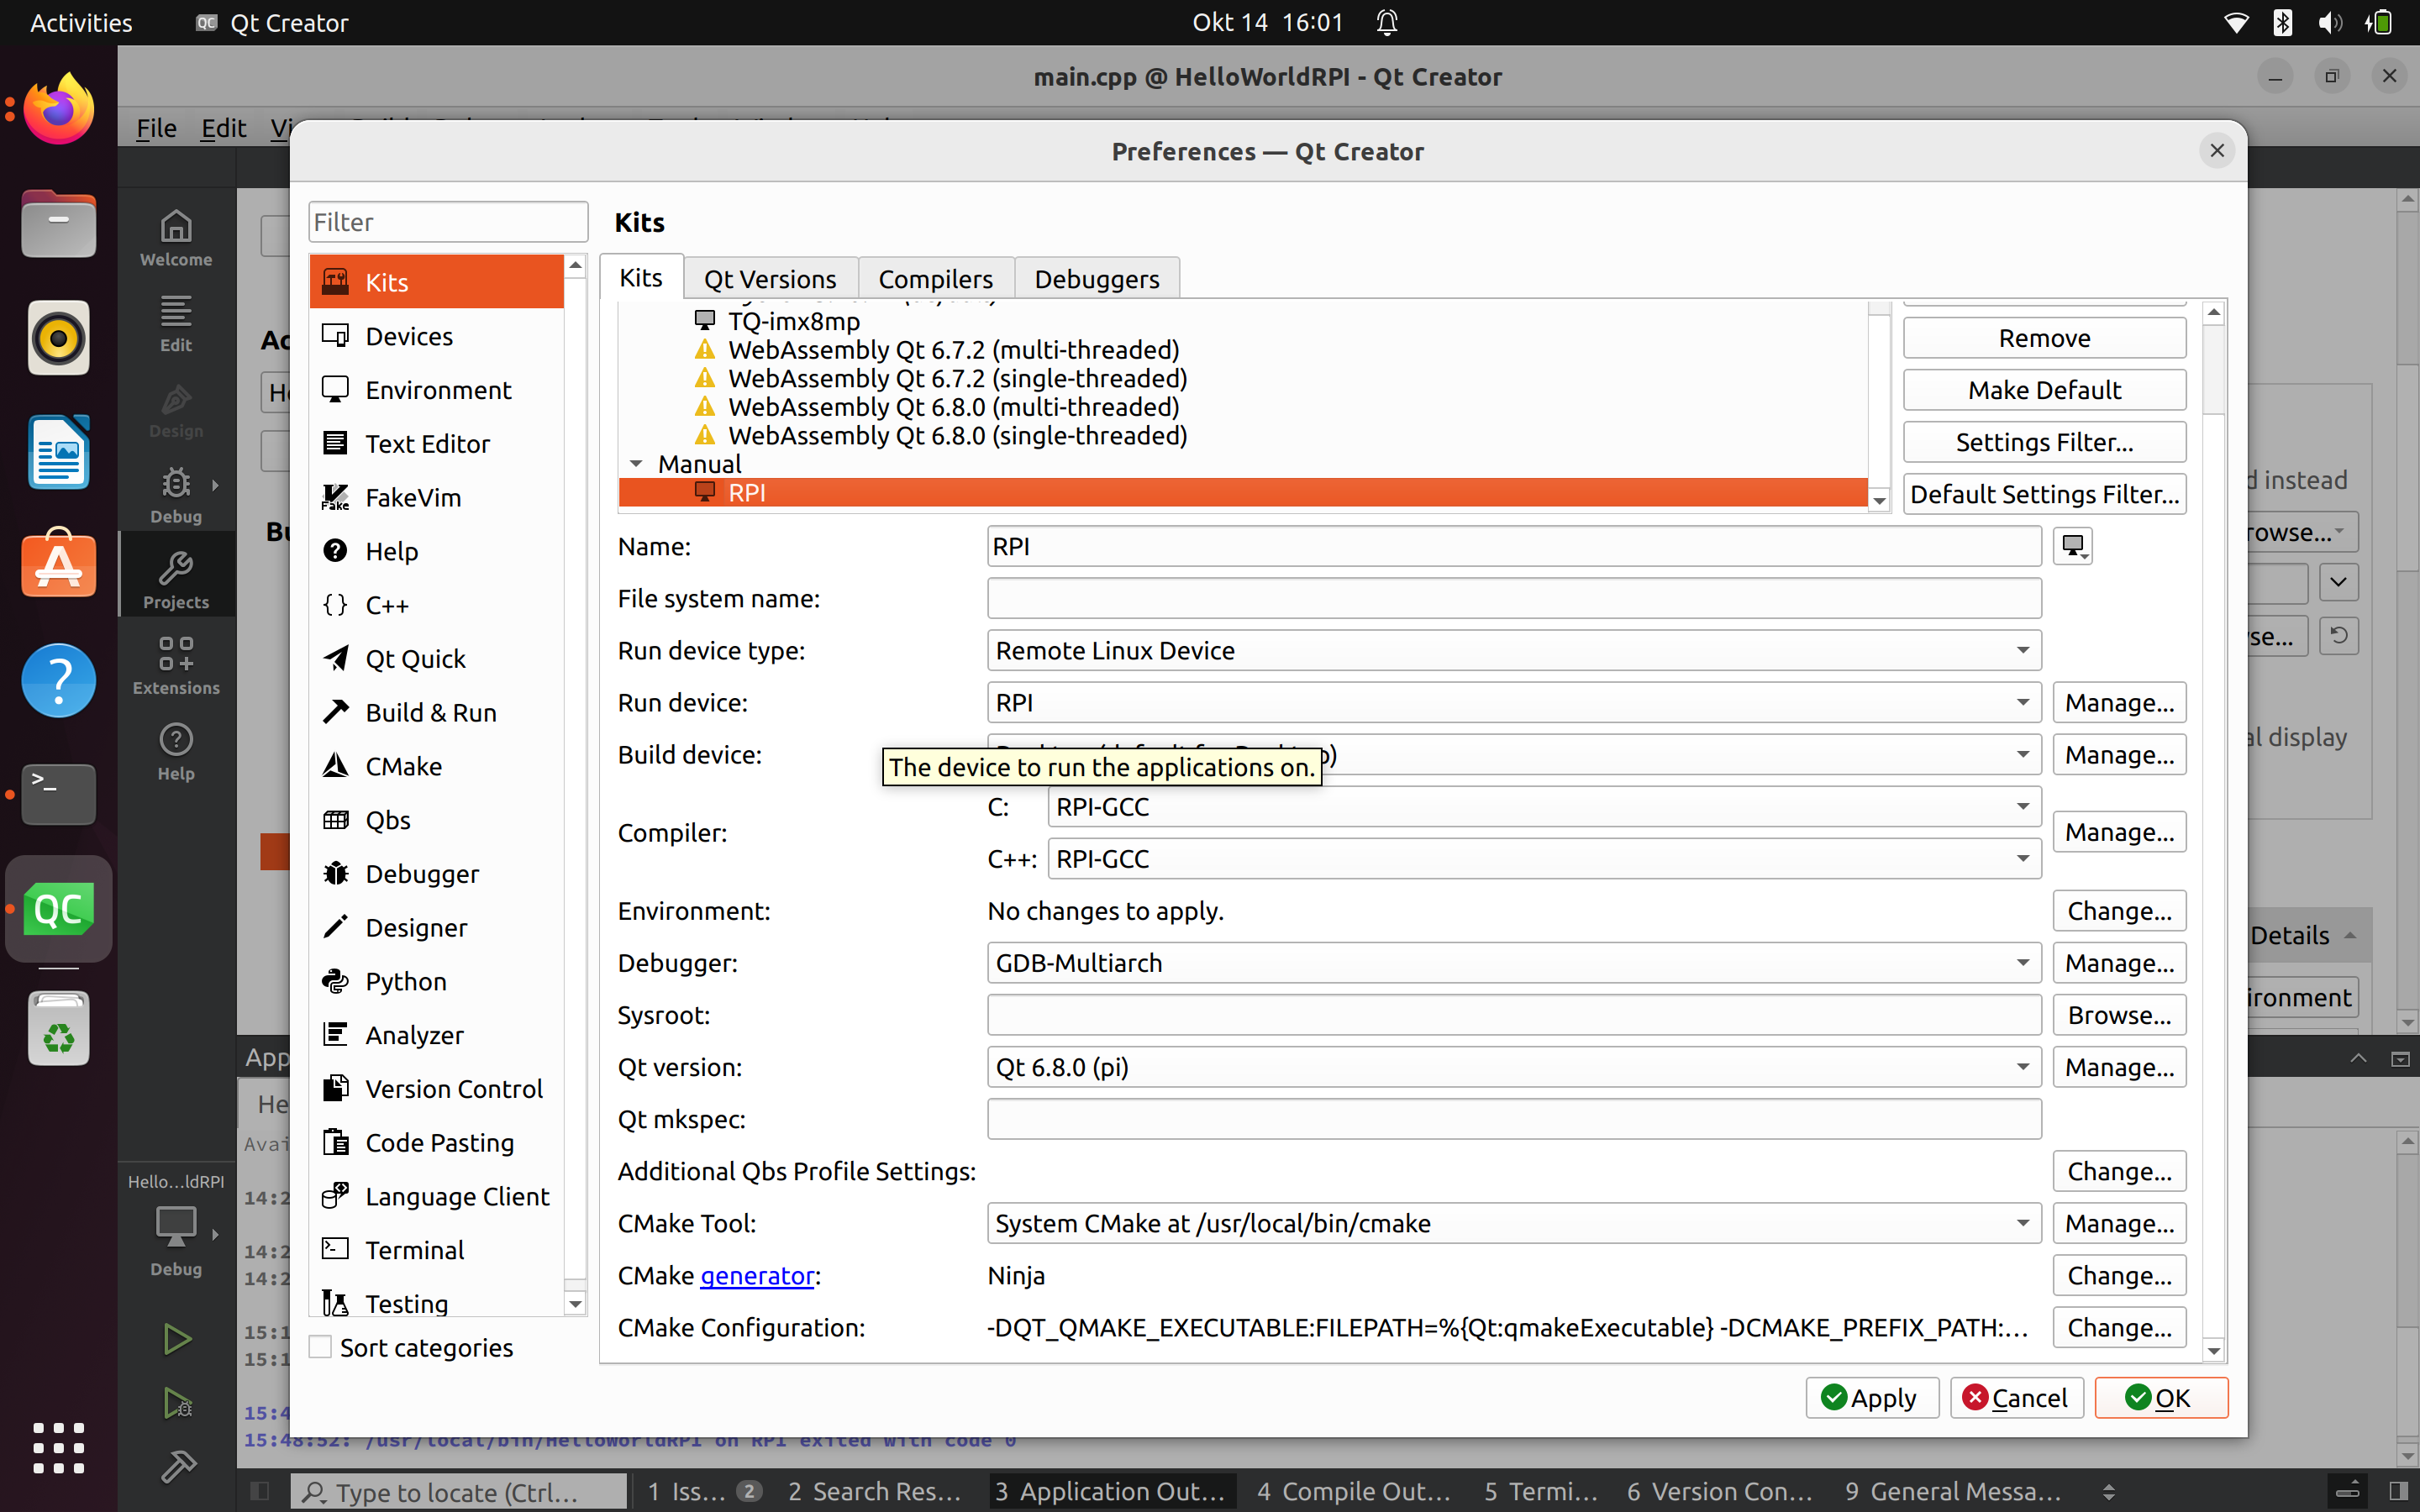Toggle Sort categories checkbox
The image size is (2420, 1512).
[x=320, y=1347]
